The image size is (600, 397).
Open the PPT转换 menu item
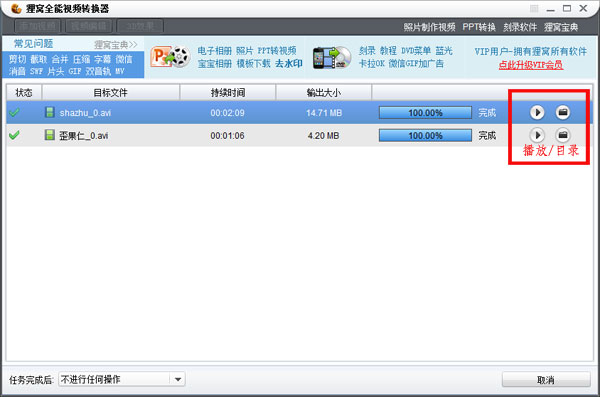tap(479, 27)
